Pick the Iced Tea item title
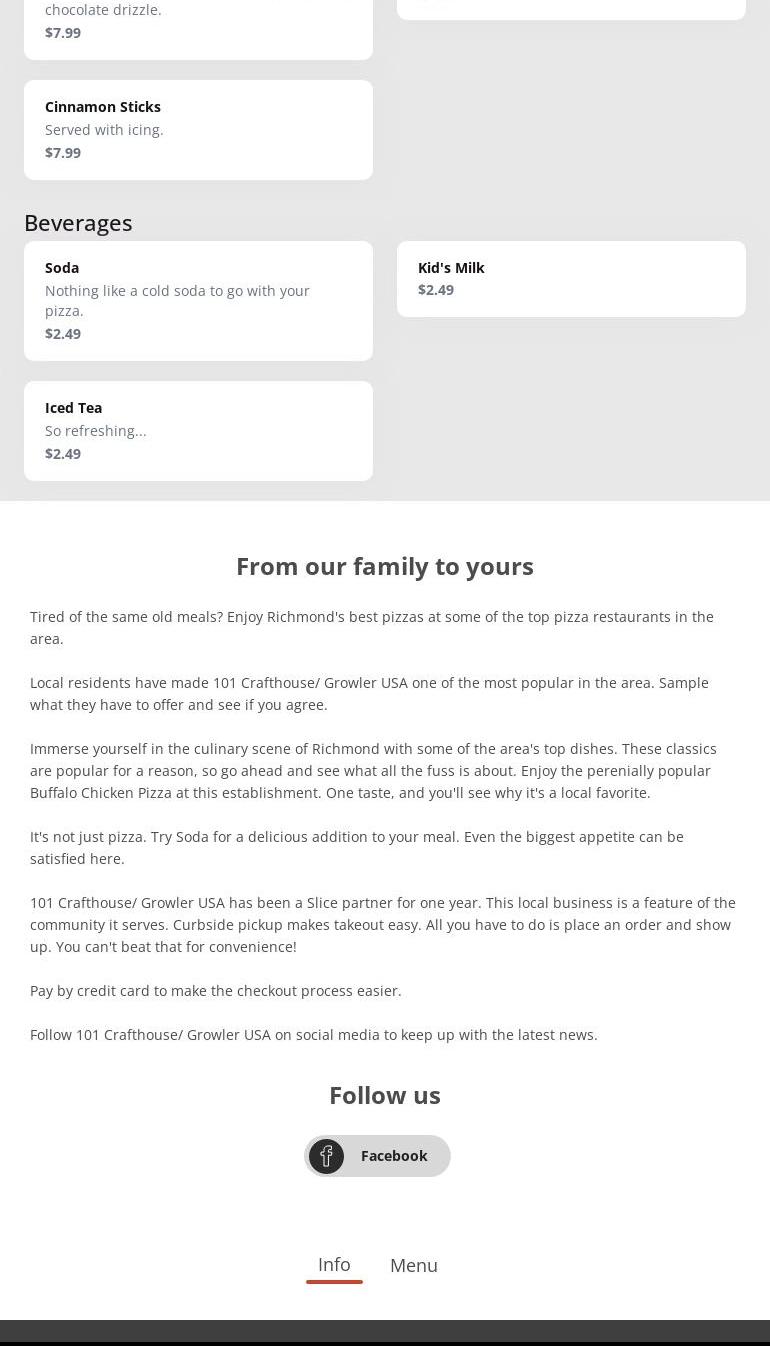Screen dimensions: 770x1346 coord(73,408)
